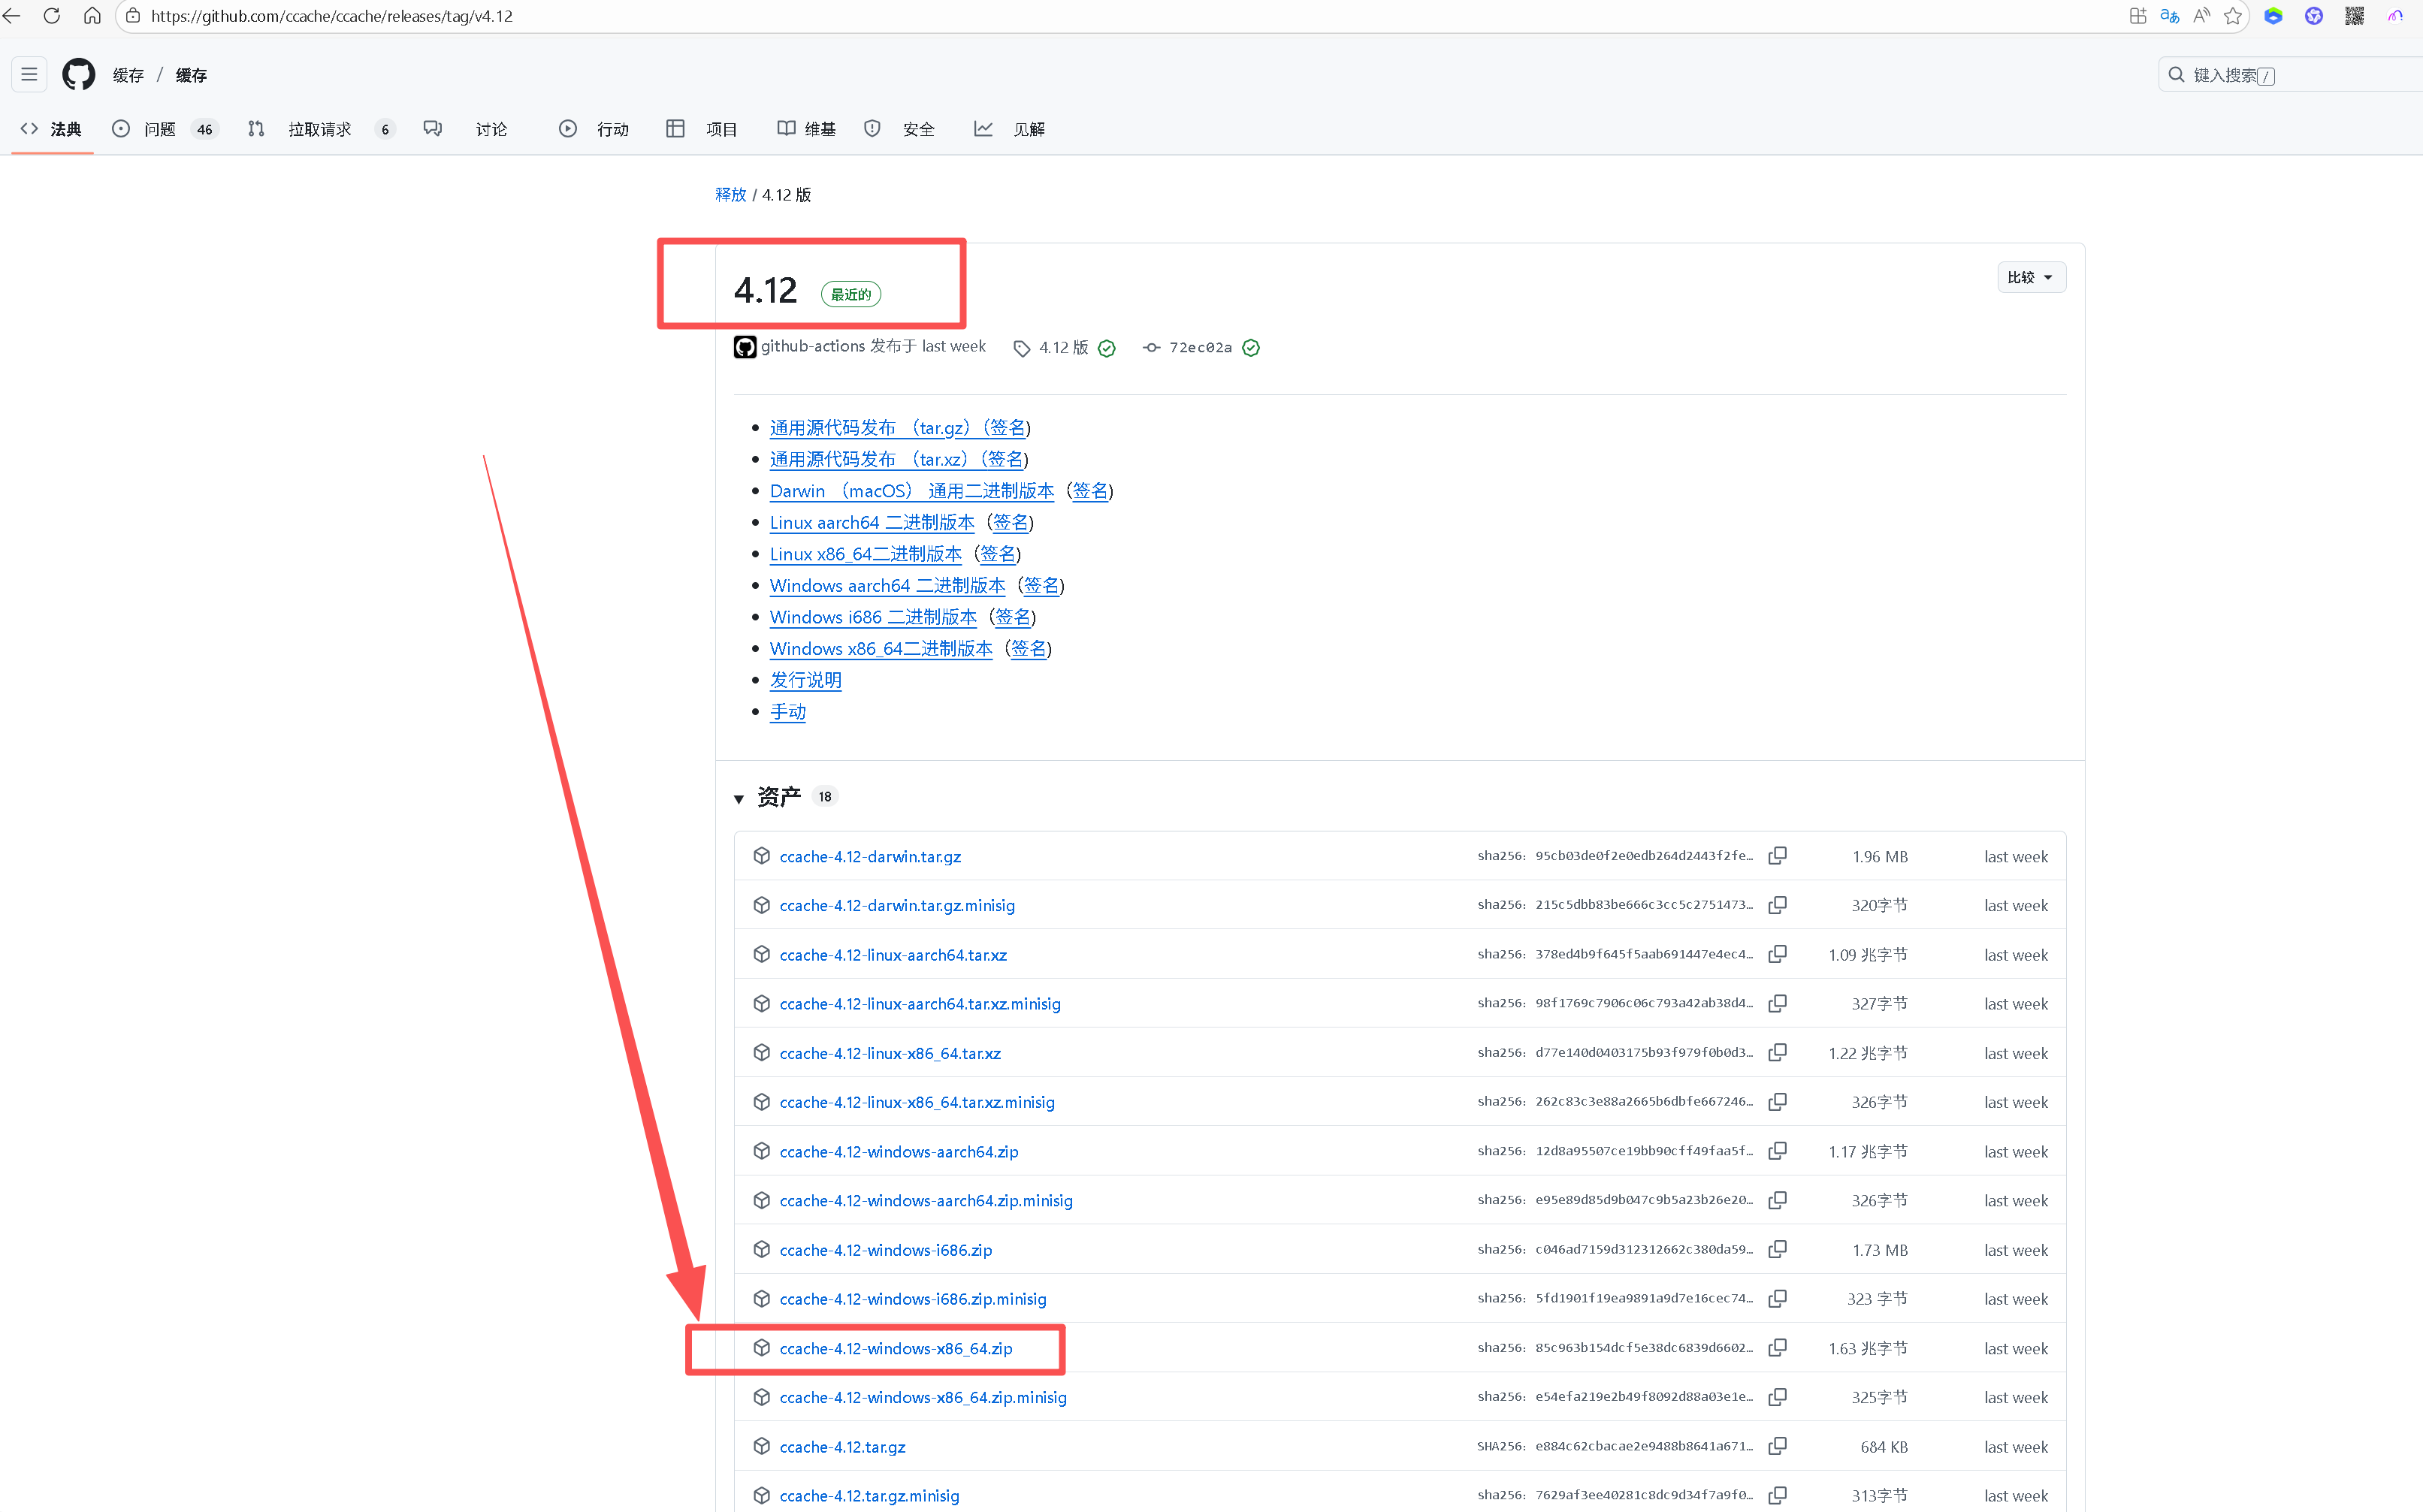
Task: Focus the 键入搜索 search field
Action: click(x=2290, y=75)
